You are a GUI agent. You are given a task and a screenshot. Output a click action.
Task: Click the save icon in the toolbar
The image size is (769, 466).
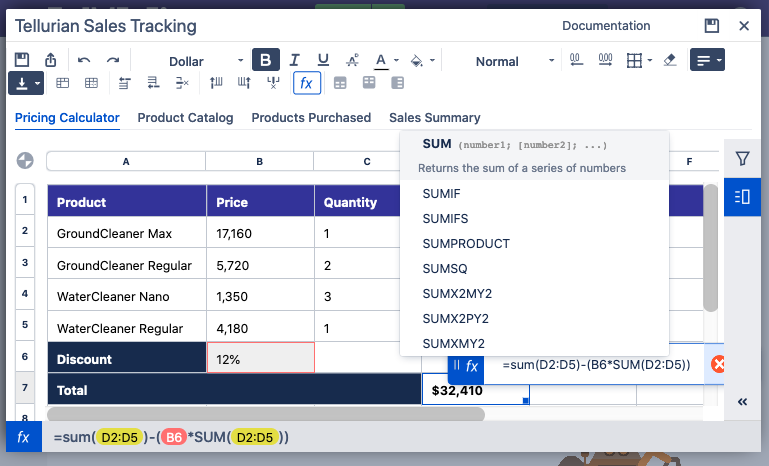click(x=22, y=60)
